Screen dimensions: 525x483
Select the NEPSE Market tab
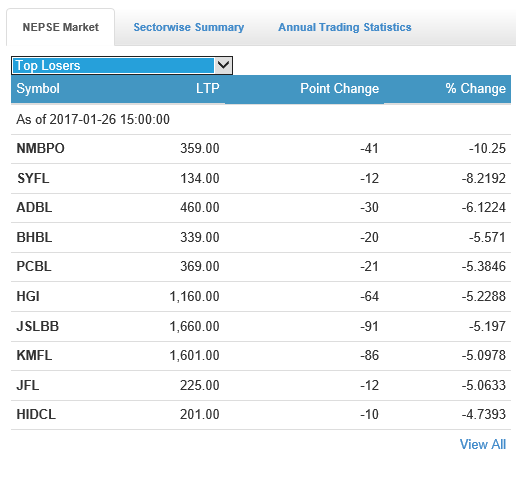click(x=61, y=27)
